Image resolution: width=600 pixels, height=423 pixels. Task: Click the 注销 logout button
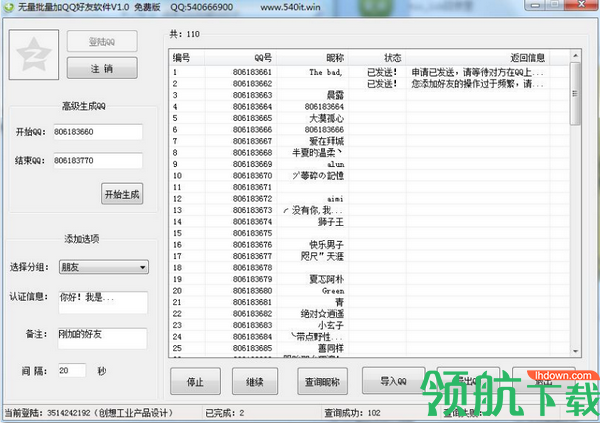click(x=102, y=69)
